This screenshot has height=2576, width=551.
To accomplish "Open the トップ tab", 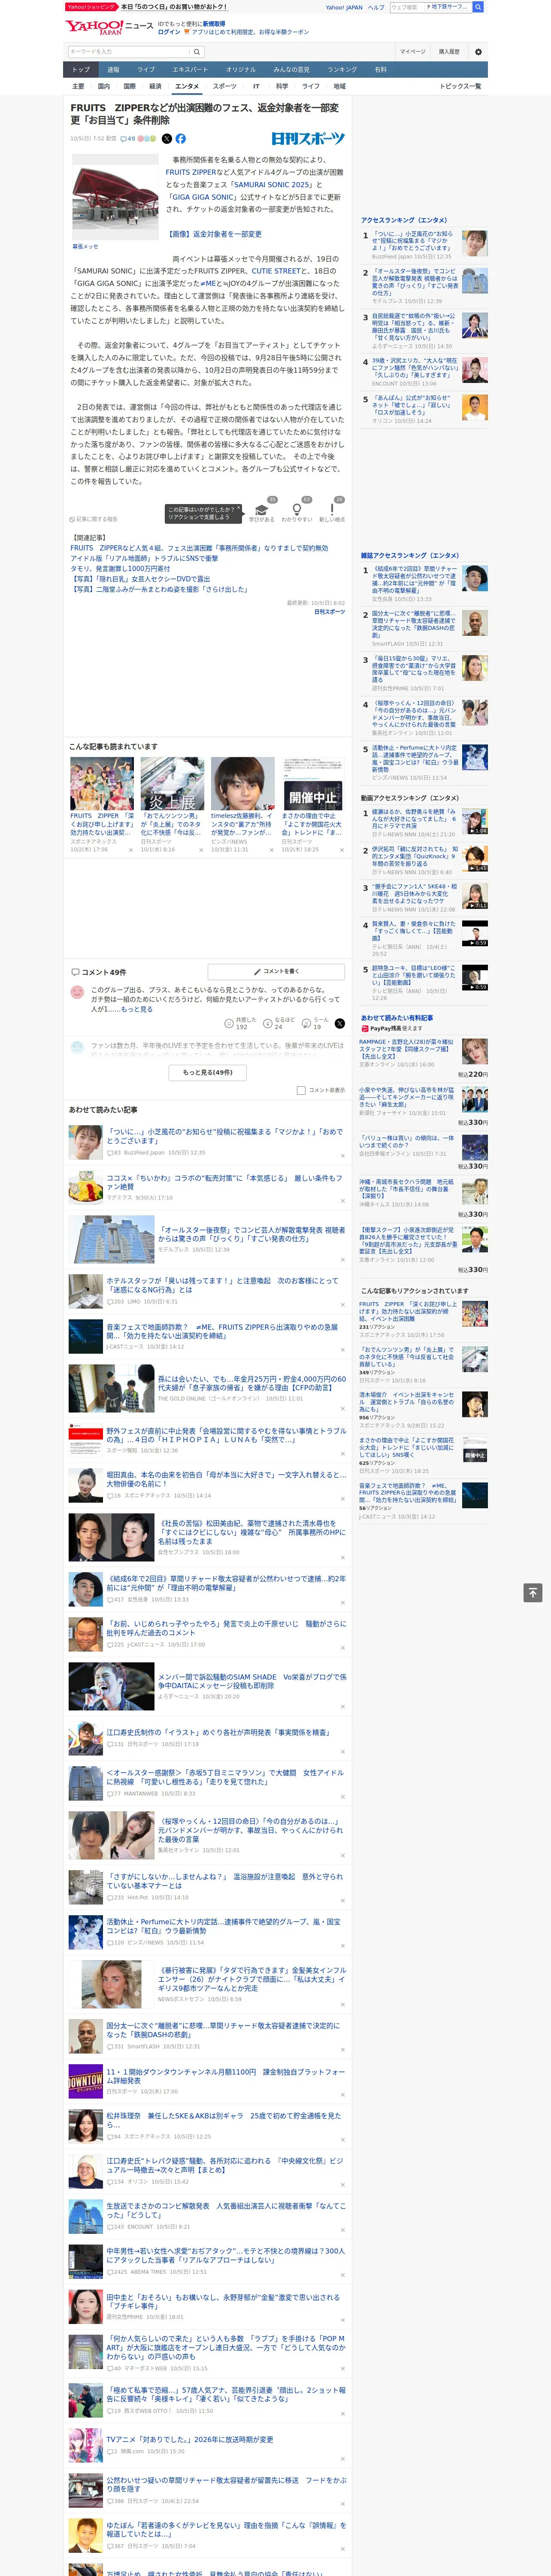I will coord(81,70).
